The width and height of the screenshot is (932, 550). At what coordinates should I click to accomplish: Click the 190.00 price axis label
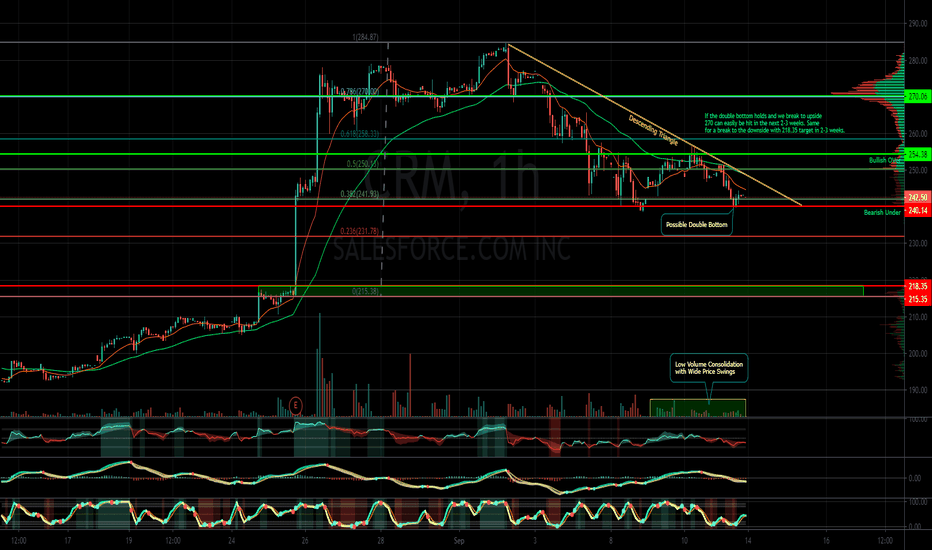[918, 390]
